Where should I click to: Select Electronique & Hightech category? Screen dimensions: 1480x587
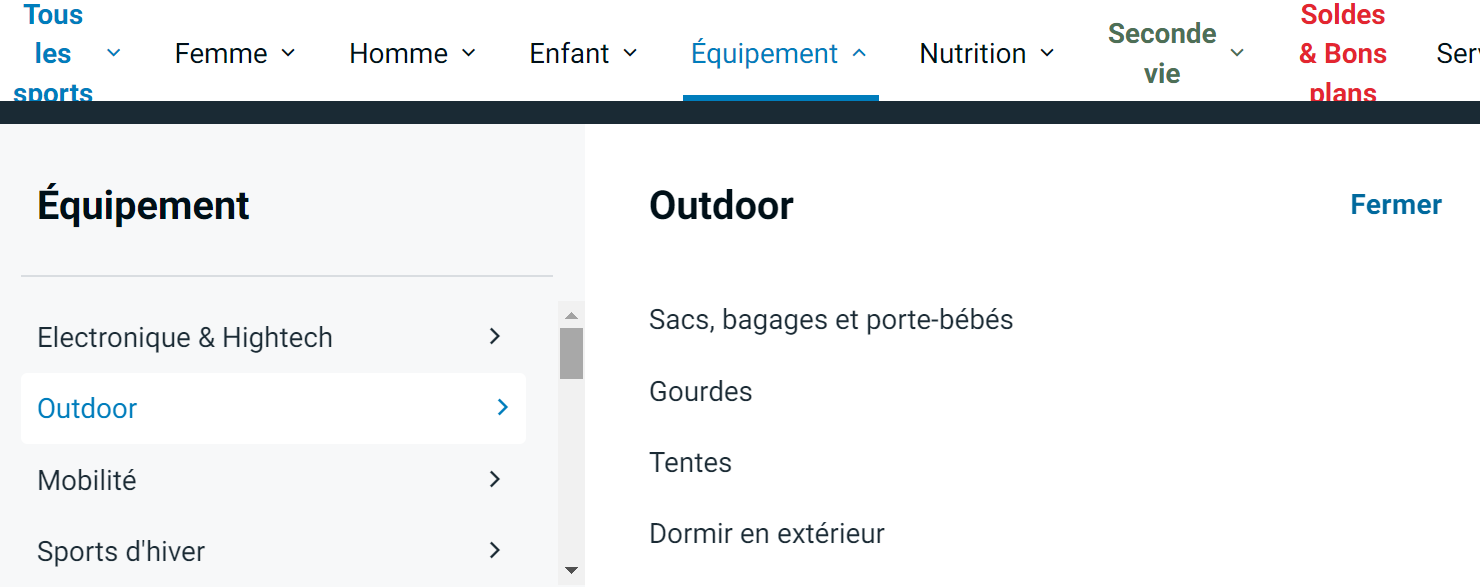click(x=185, y=338)
